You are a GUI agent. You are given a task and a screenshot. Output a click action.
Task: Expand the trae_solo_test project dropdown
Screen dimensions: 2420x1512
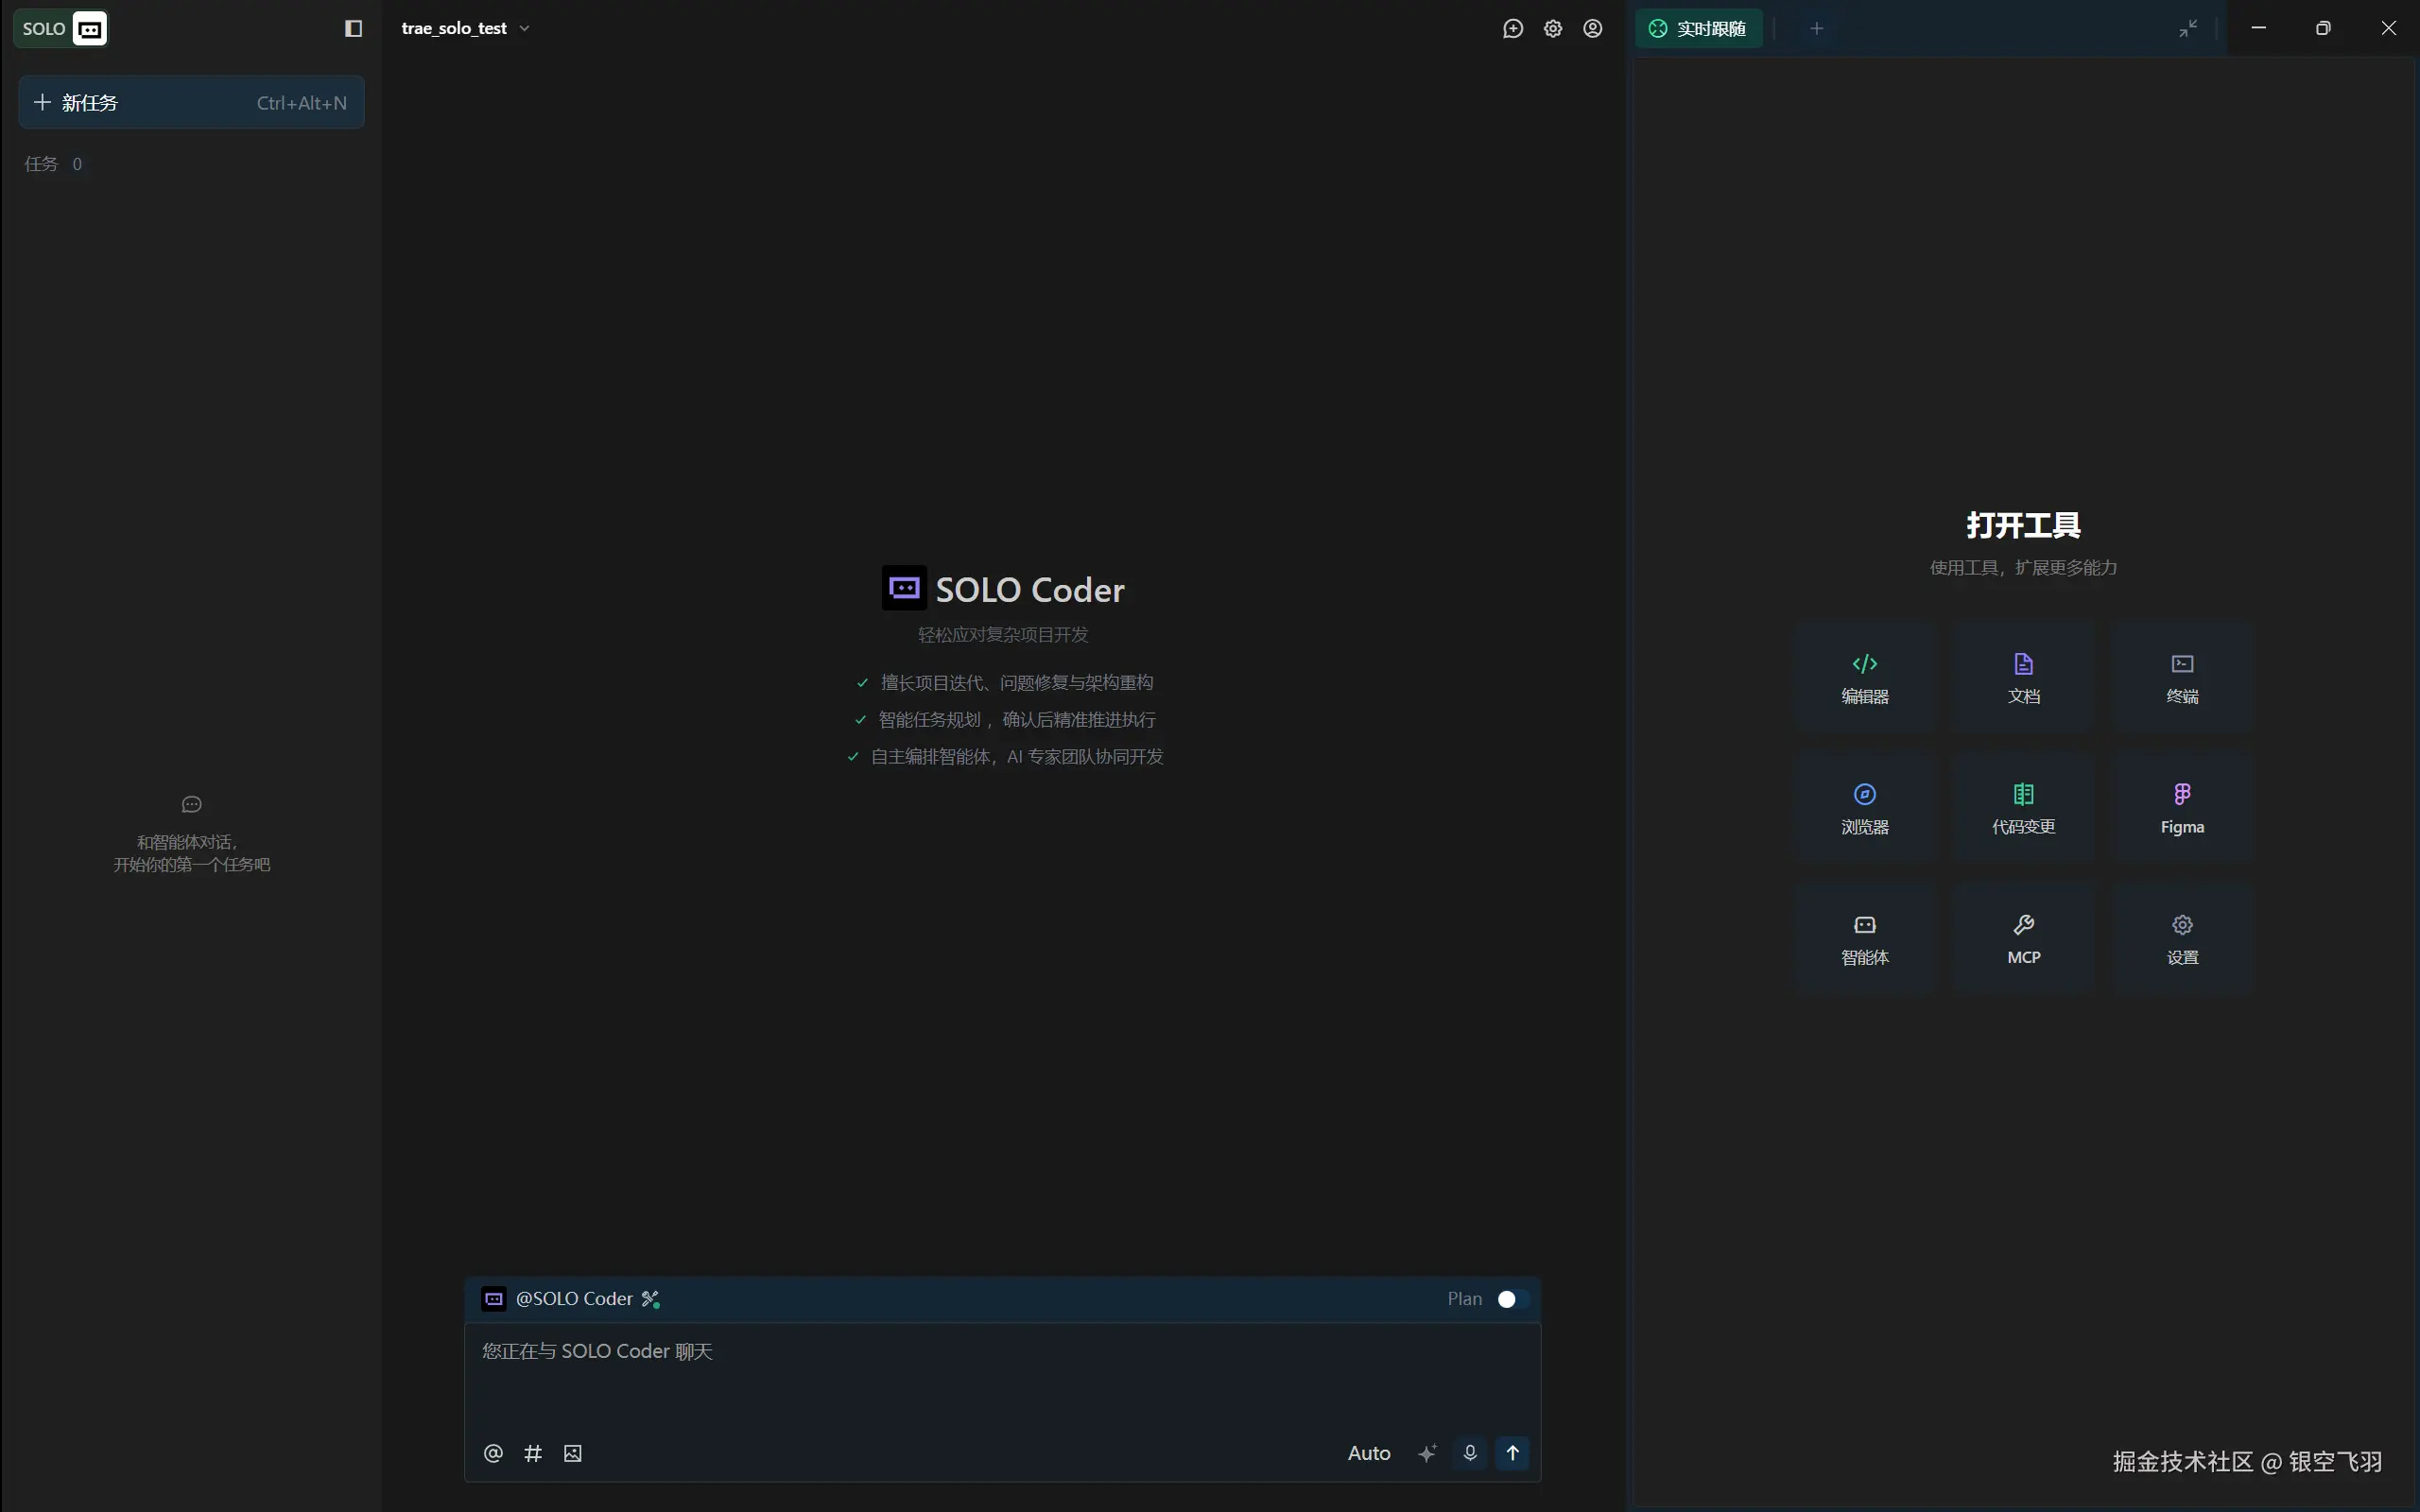coord(465,28)
